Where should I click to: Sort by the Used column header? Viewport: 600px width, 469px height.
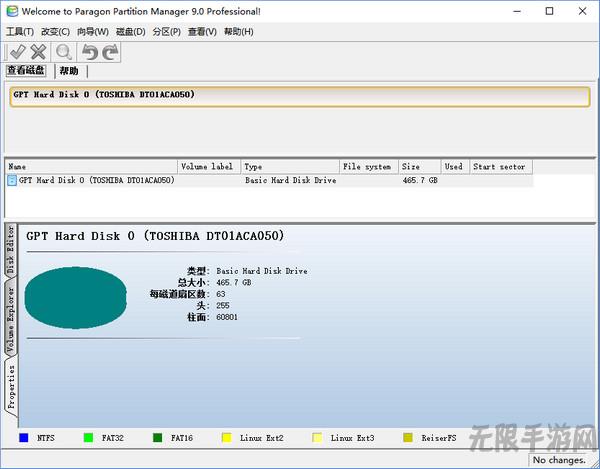(x=455, y=167)
